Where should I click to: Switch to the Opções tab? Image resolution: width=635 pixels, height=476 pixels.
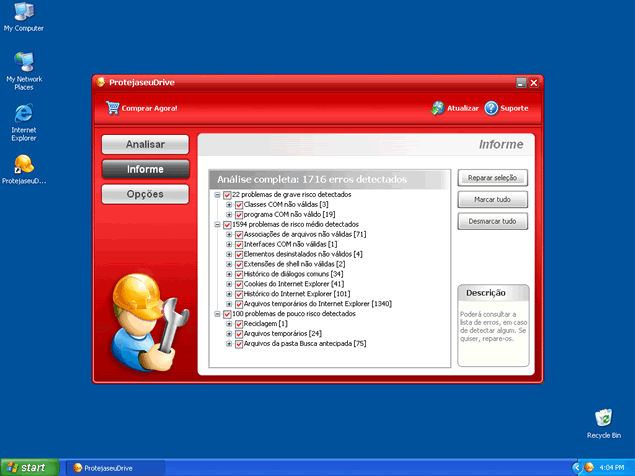point(145,194)
